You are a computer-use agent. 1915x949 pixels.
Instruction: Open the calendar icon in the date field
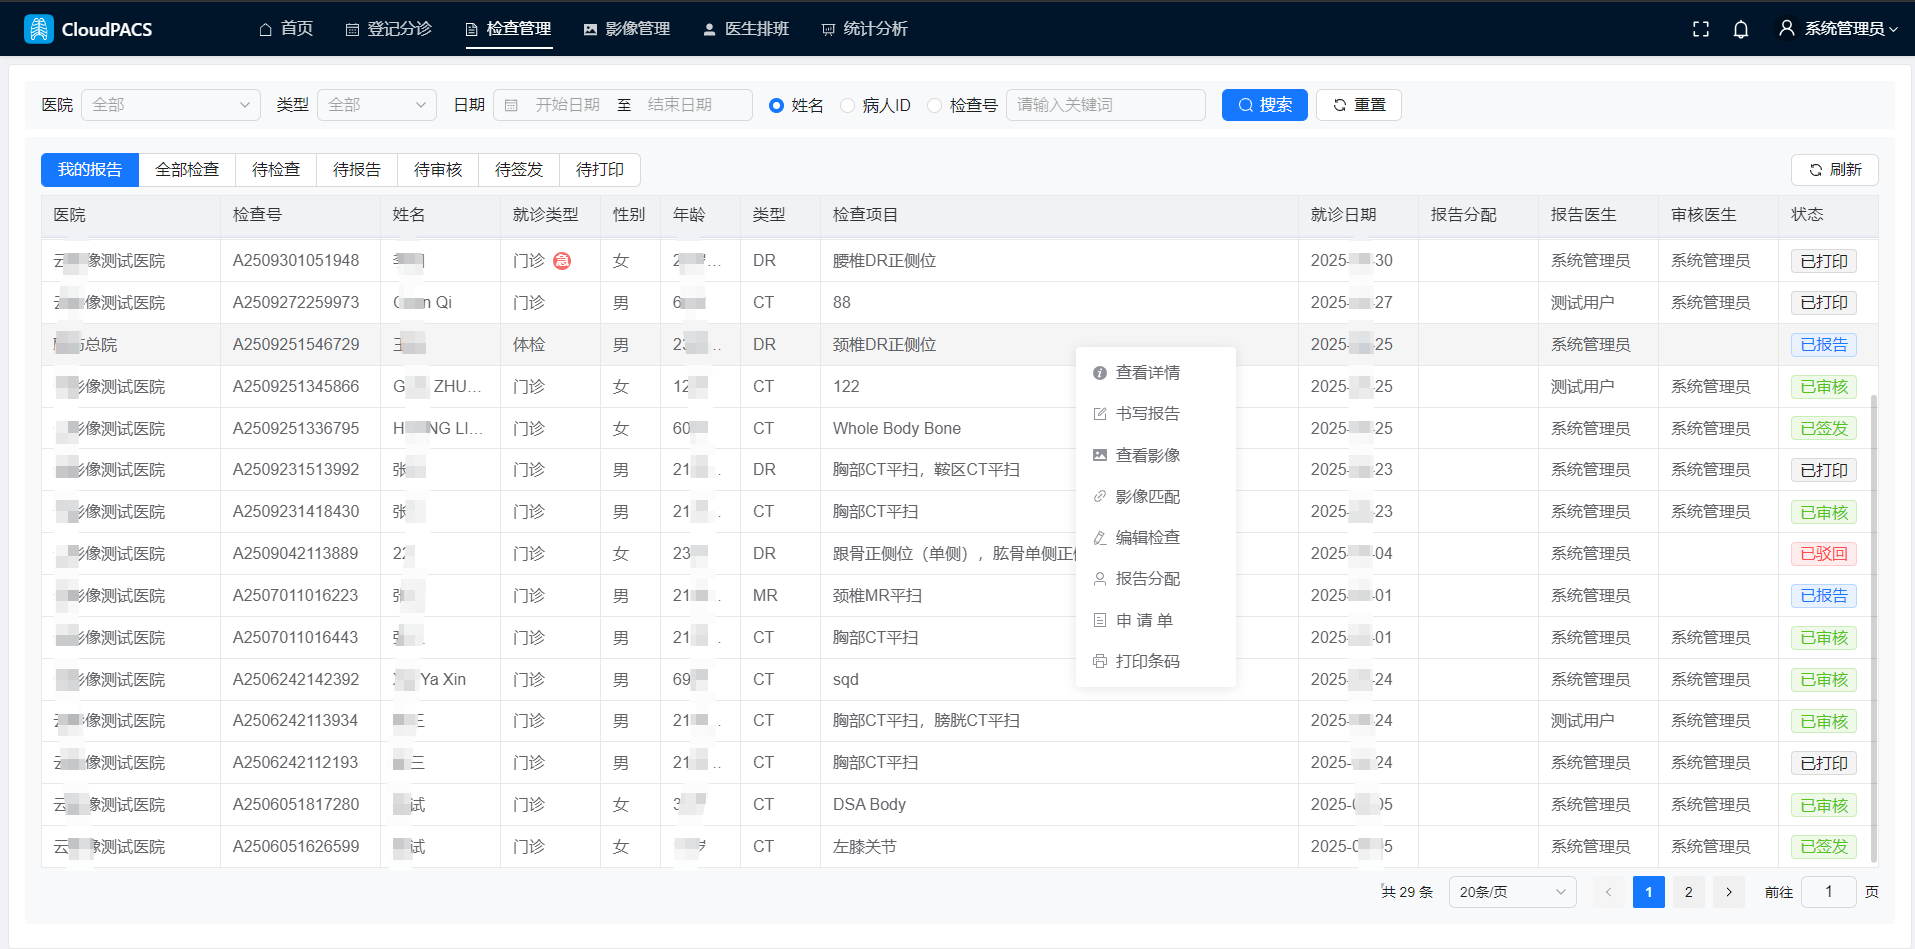[x=513, y=104]
